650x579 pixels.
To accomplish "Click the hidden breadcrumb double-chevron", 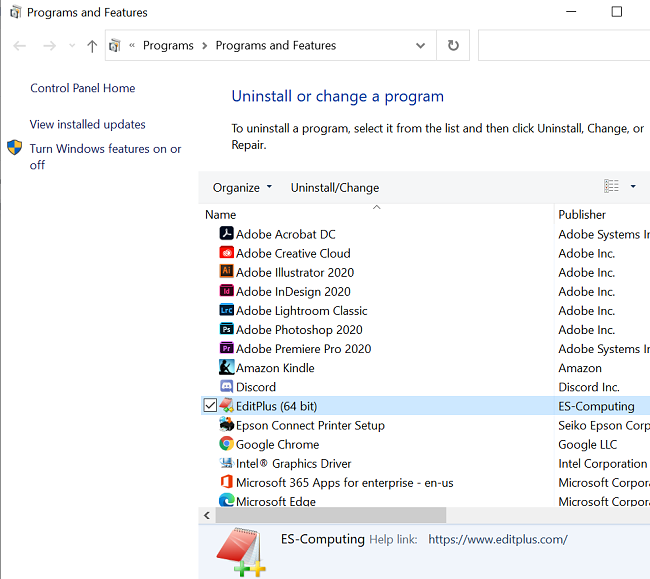I will (x=132, y=45).
